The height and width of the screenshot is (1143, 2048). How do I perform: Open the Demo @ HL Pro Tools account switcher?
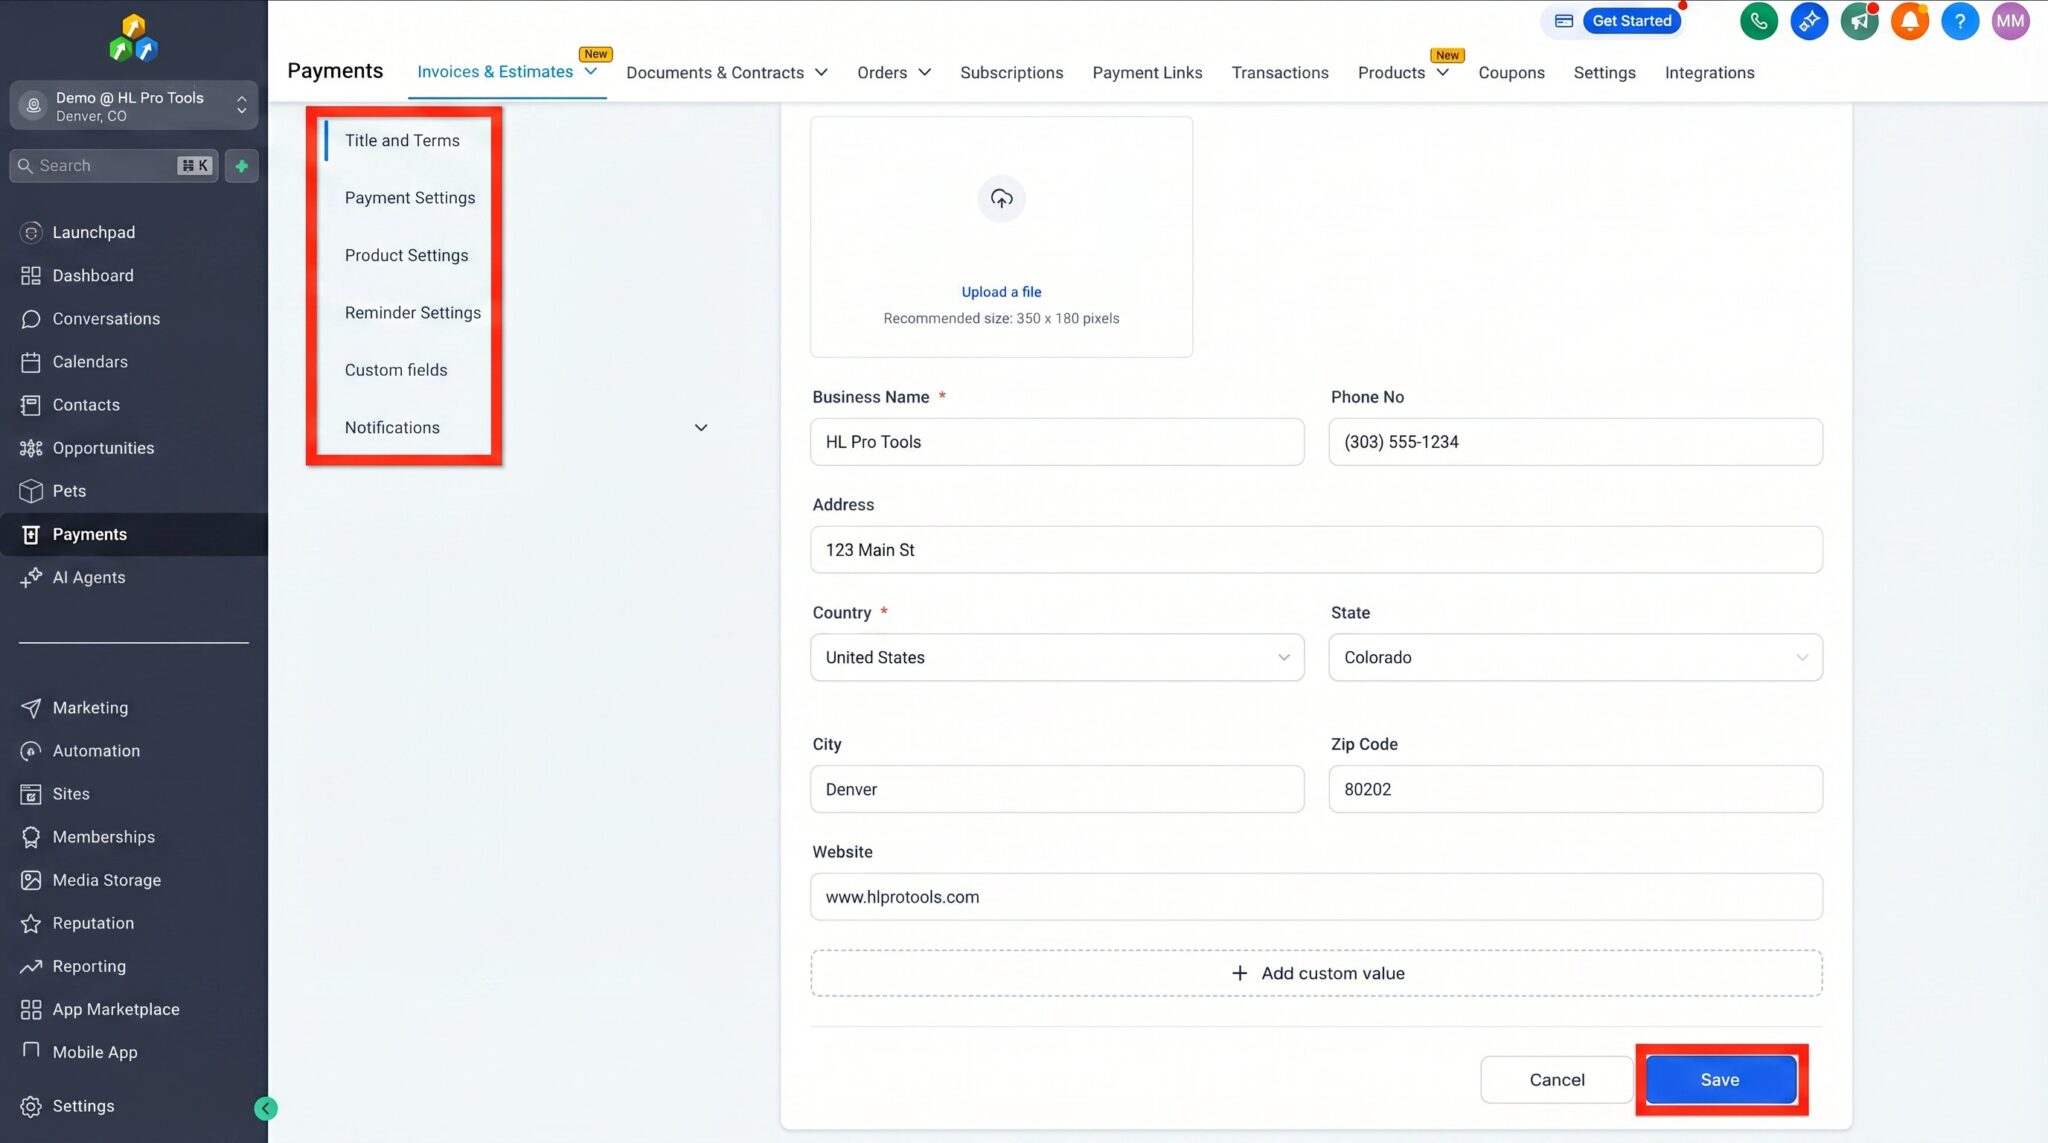133,106
